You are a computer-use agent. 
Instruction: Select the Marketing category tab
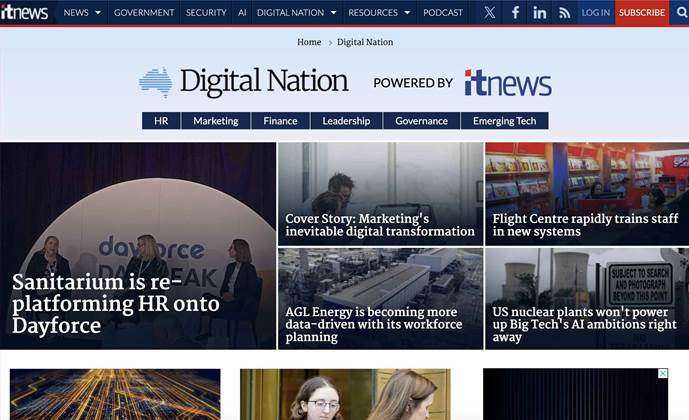[x=216, y=121]
